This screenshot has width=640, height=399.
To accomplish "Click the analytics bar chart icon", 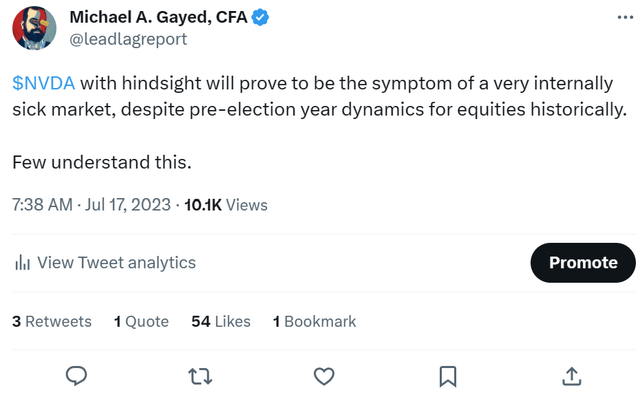I will click(x=22, y=262).
